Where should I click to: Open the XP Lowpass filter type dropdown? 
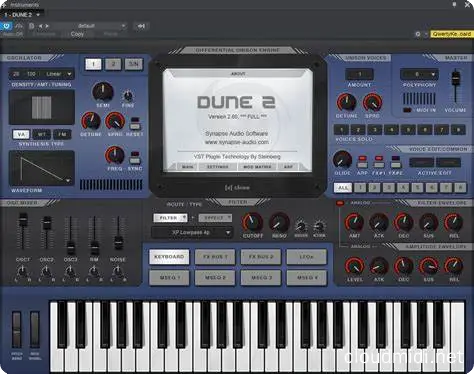(x=192, y=232)
